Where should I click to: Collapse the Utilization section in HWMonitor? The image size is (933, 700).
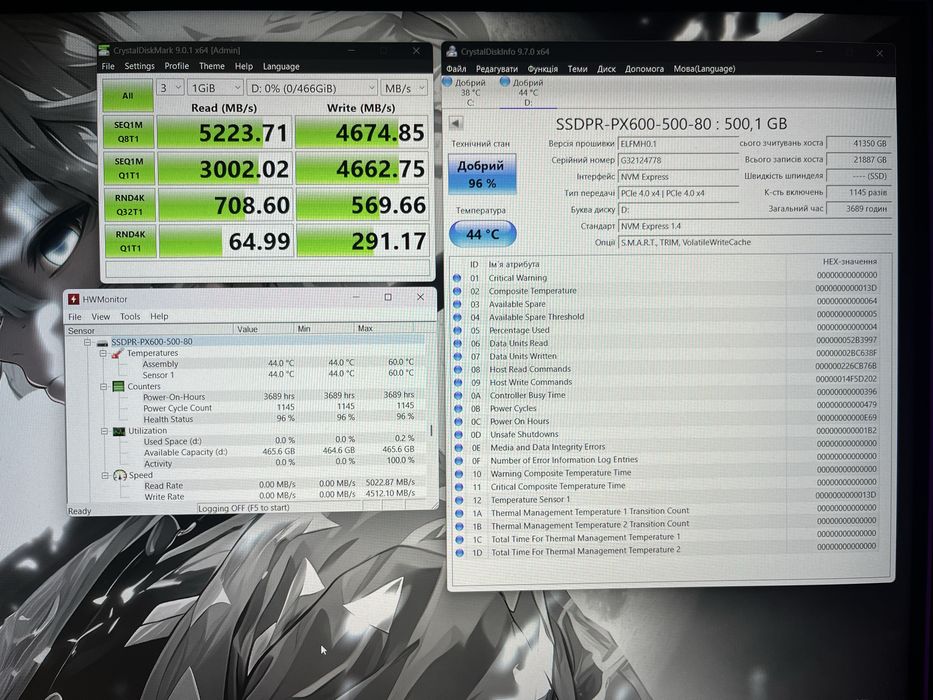click(x=105, y=431)
